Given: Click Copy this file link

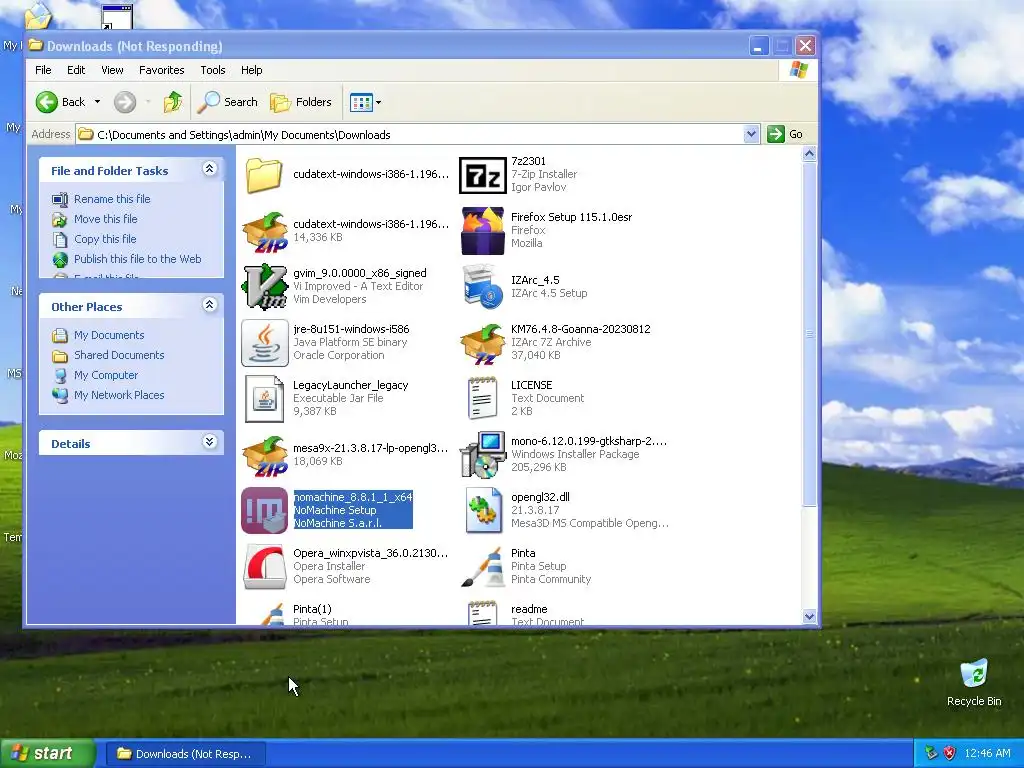Looking at the screenshot, I should point(104,239).
